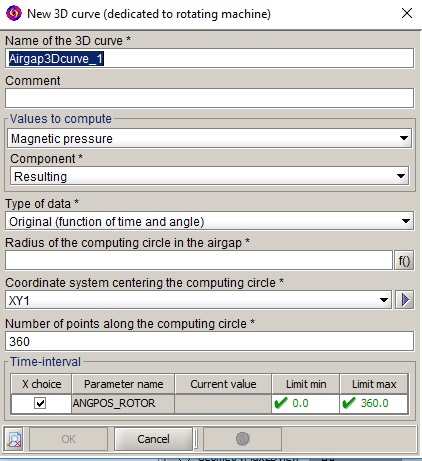Image resolution: width=422 pixels, height=461 pixels.
Task: Click the Number of points field
Action: 209,341
